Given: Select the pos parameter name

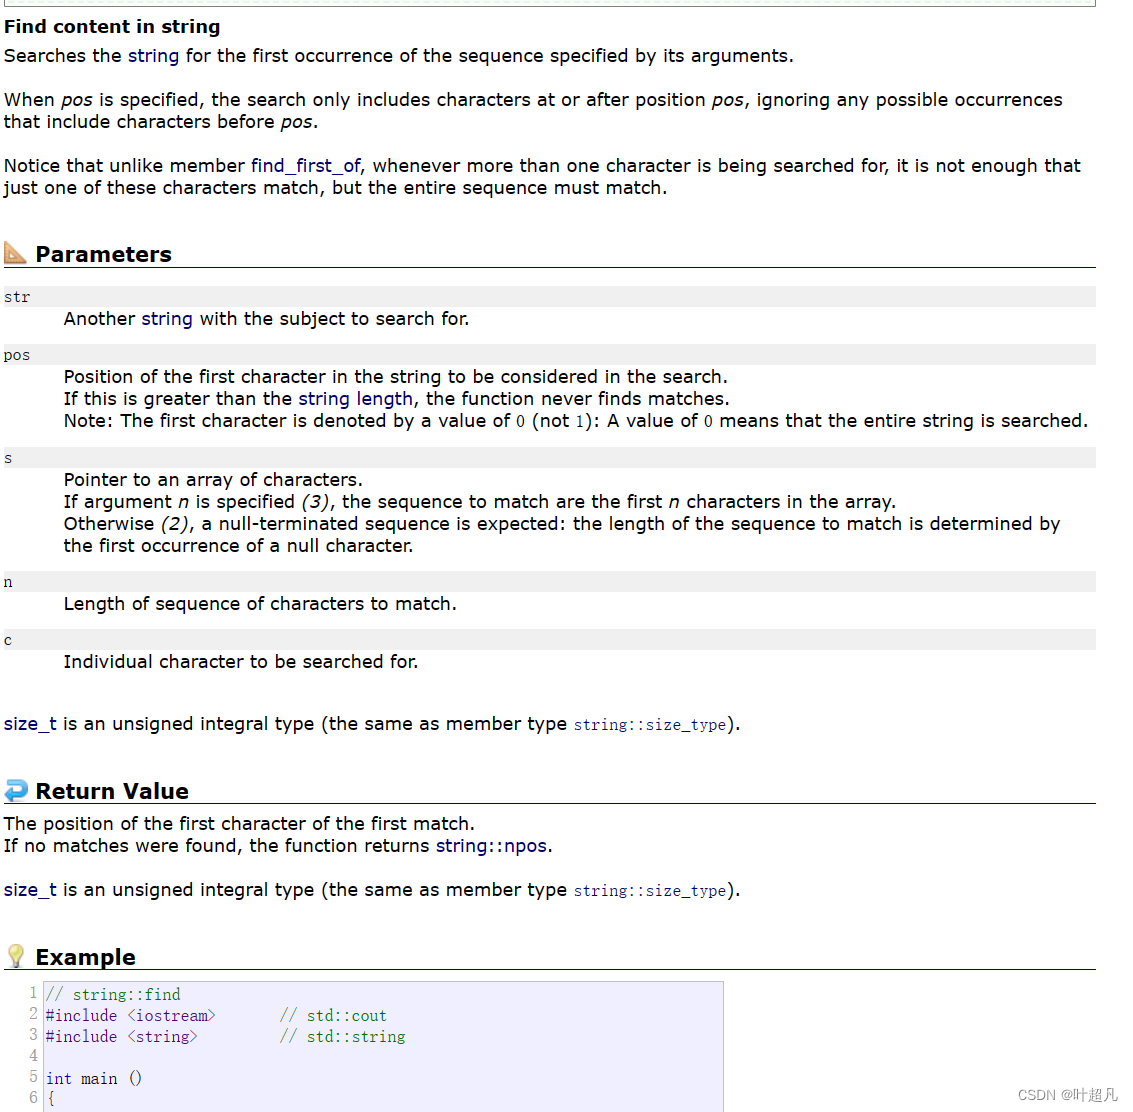Looking at the screenshot, I should click(x=17, y=355).
